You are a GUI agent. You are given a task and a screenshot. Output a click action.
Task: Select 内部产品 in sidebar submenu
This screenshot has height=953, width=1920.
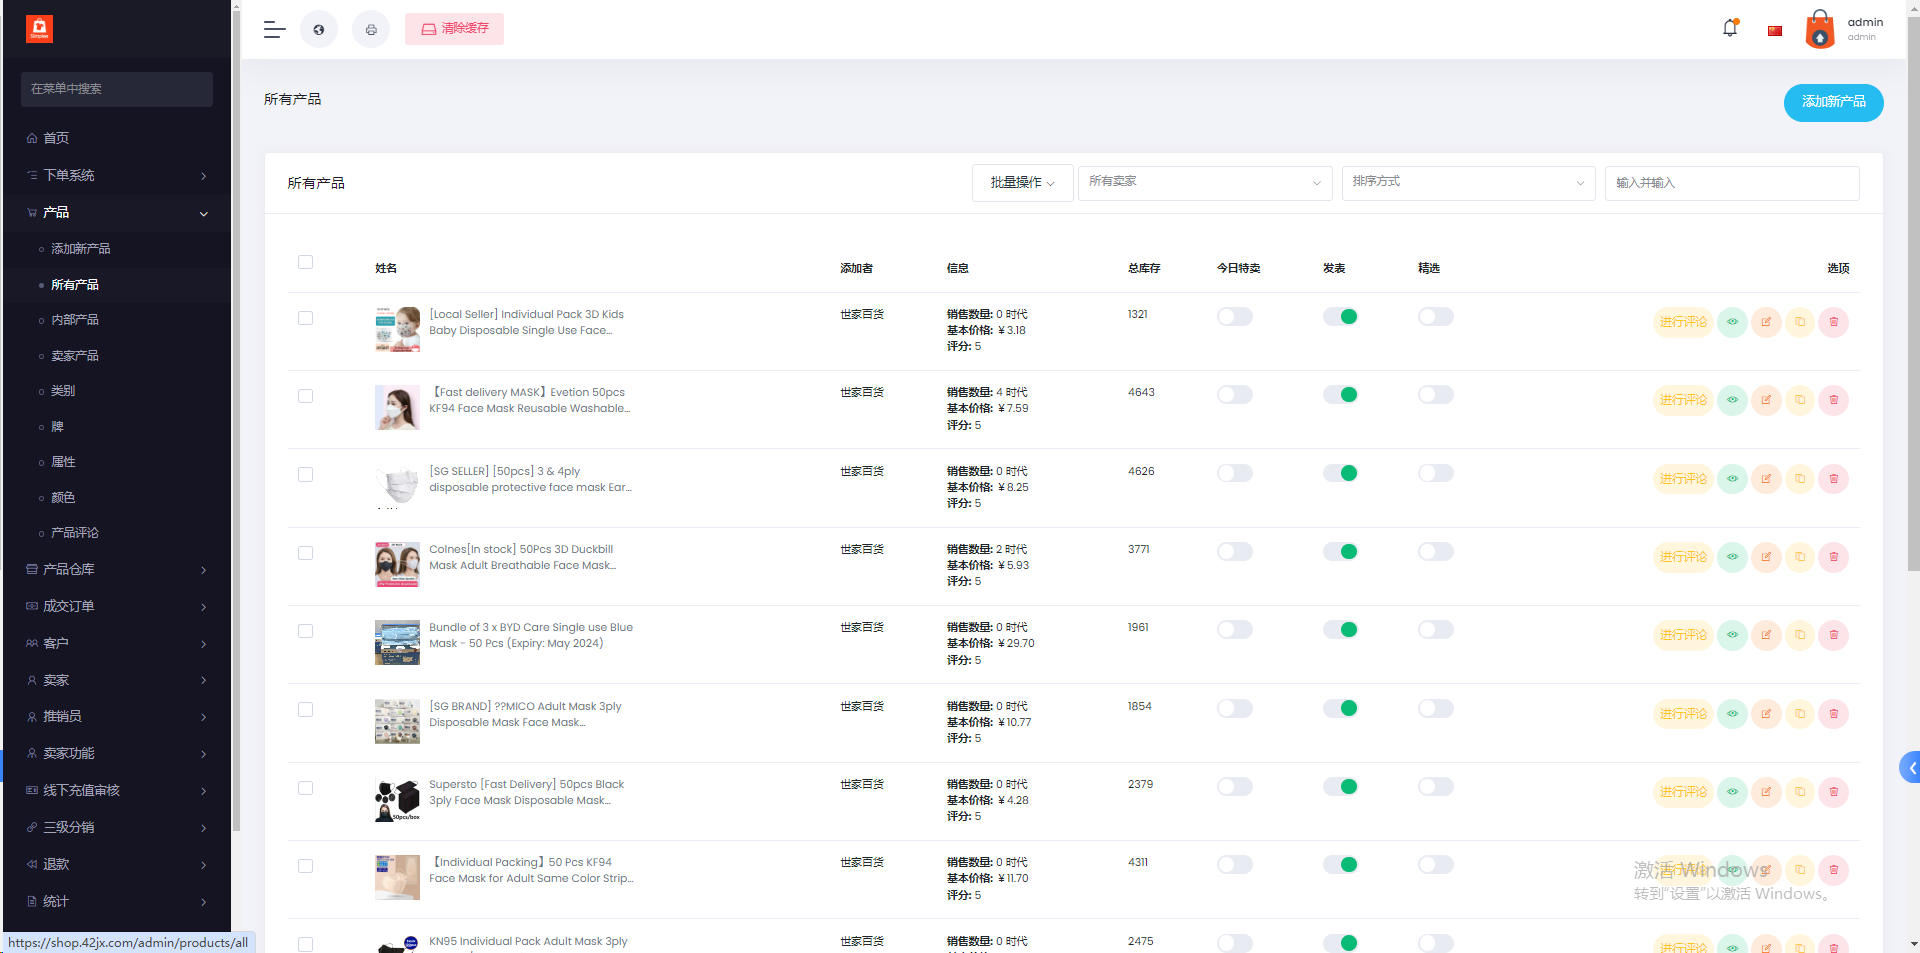tap(75, 320)
